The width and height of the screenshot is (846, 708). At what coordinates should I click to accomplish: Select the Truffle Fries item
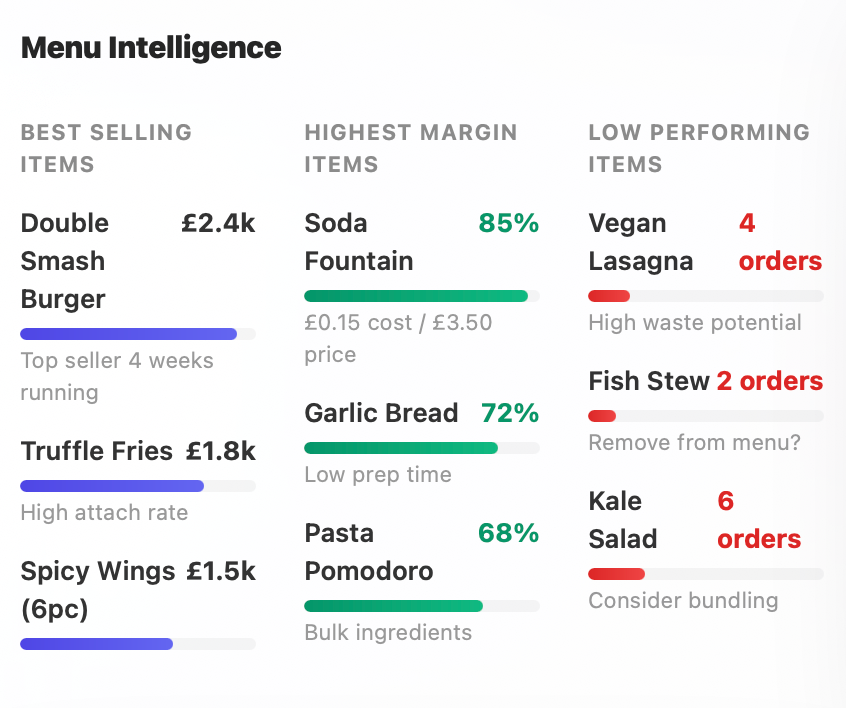(85, 451)
